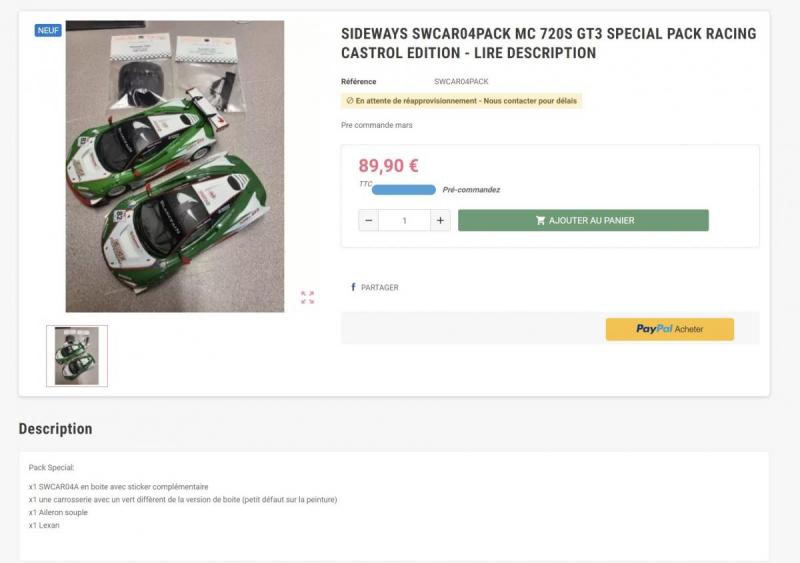Decrease quantity with the minus button

tap(369, 220)
